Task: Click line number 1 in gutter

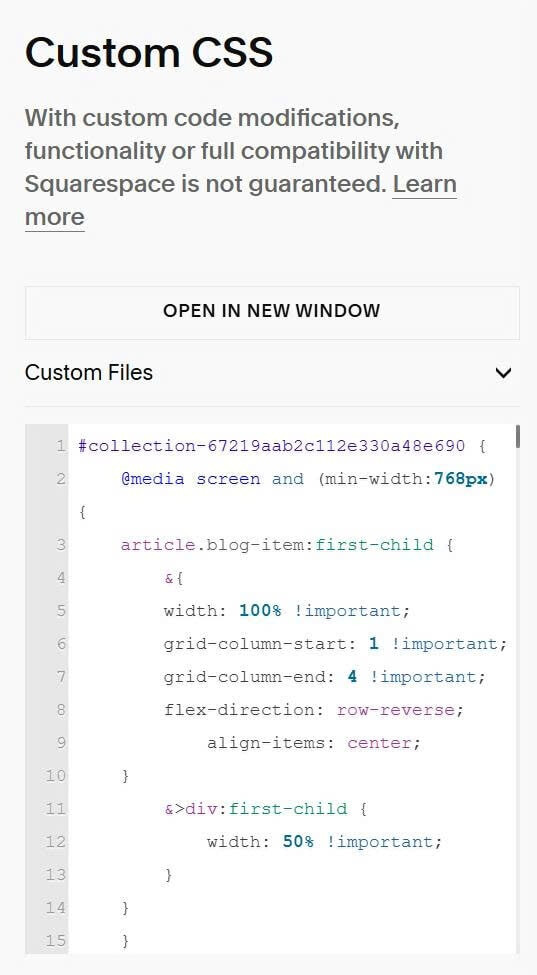Action: click(x=60, y=446)
